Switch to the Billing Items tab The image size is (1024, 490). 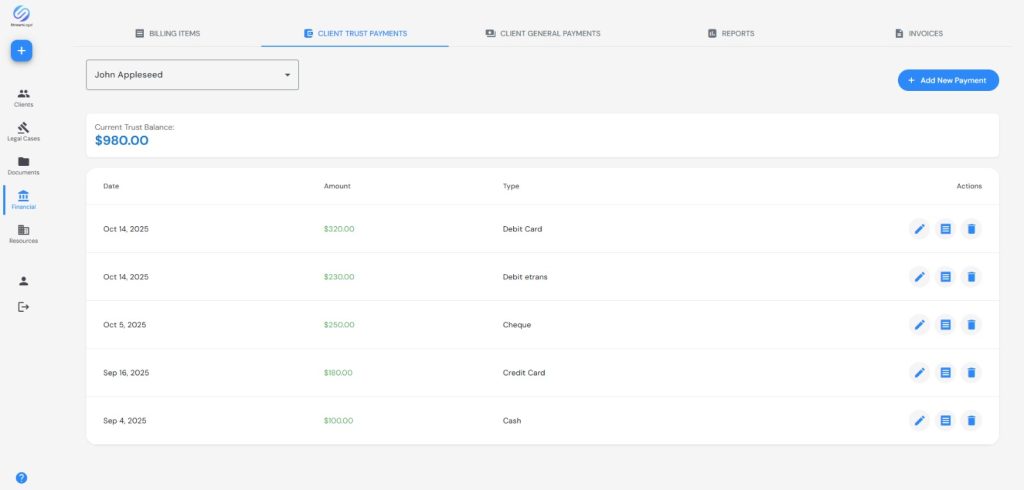168,33
